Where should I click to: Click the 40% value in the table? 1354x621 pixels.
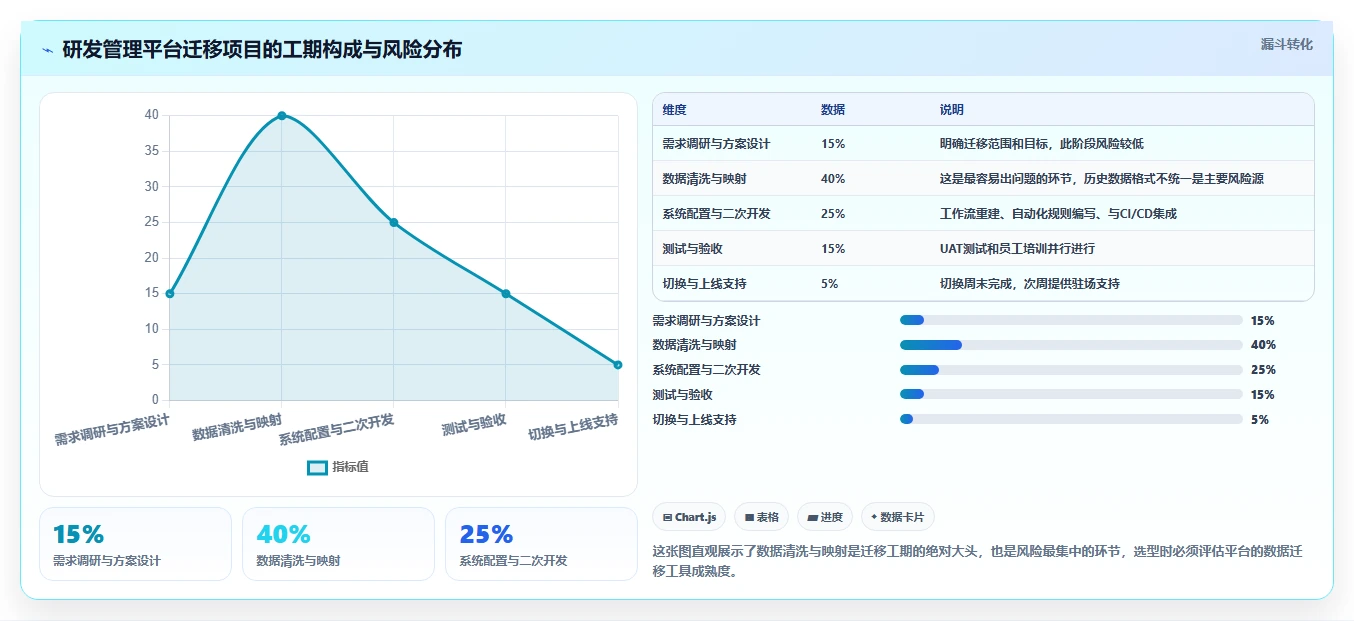pyautogui.click(x=833, y=179)
